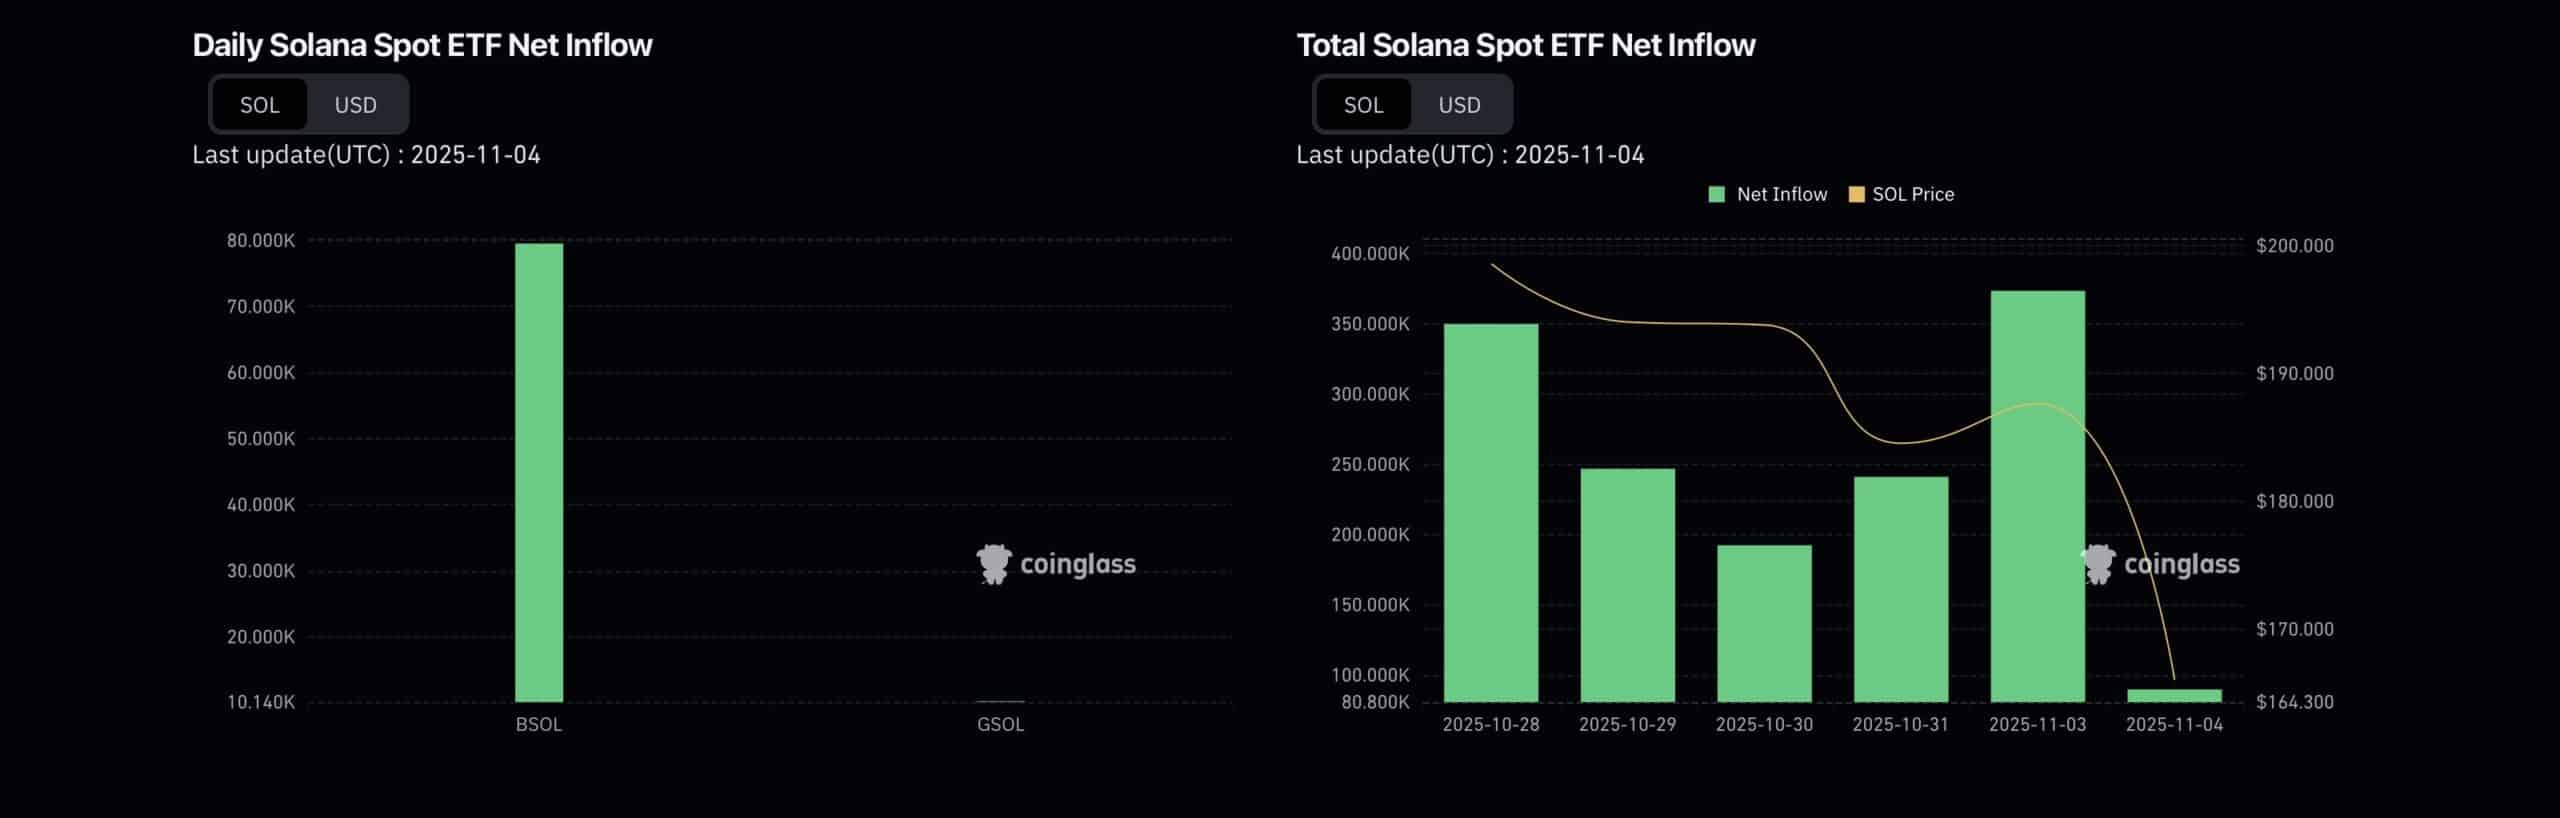The image size is (2560, 818).
Task: Click the BSOL label below the bar
Action: (541, 724)
